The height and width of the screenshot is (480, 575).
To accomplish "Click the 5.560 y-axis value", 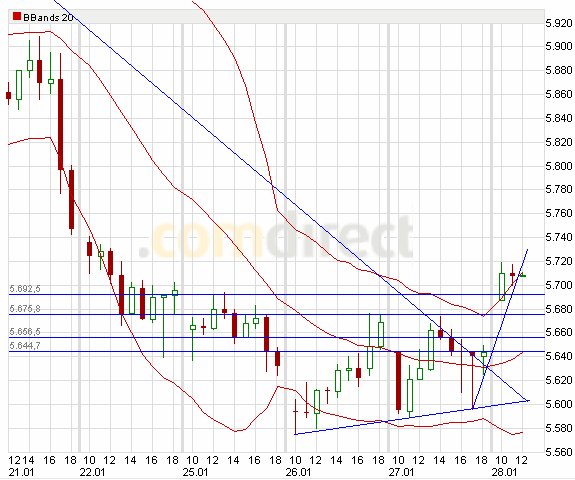I will tap(559, 452).
